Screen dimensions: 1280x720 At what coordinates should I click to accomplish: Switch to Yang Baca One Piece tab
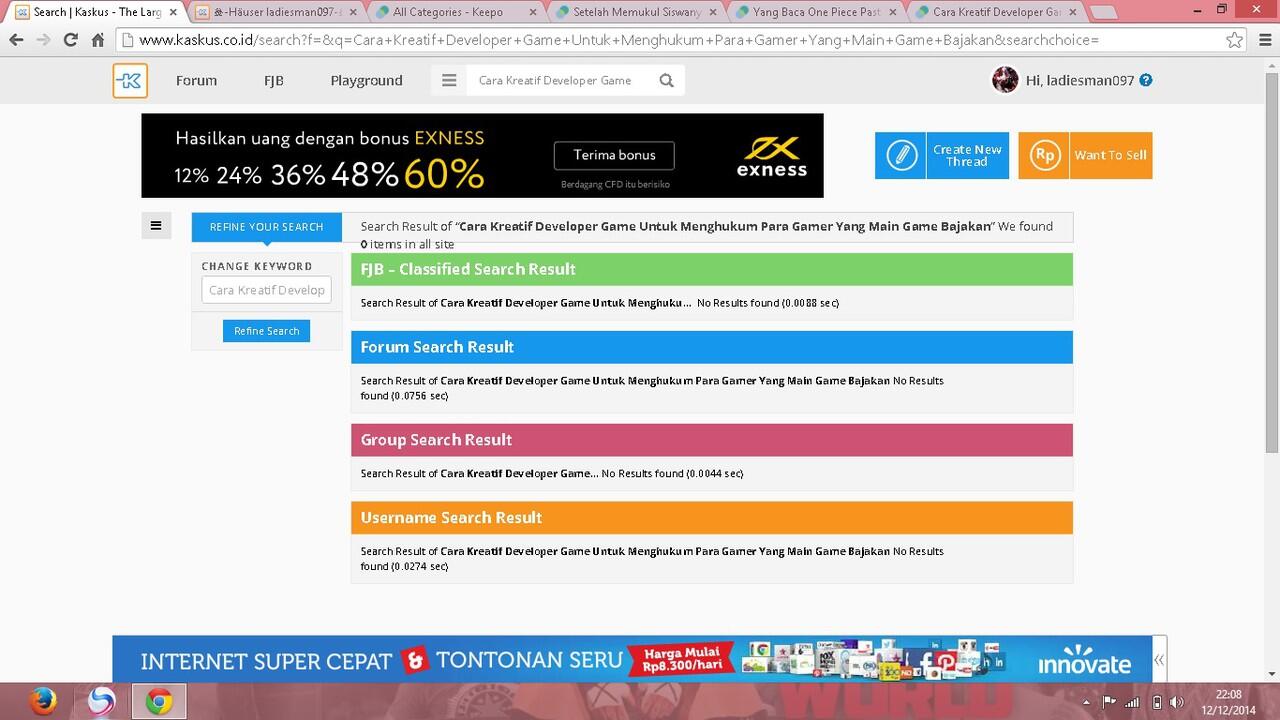click(815, 12)
